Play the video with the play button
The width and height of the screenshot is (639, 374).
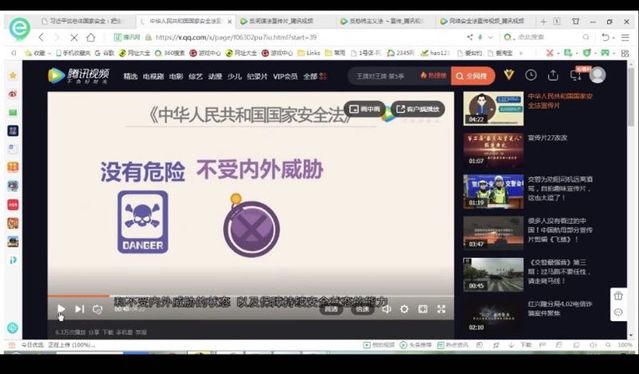pos(61,309)
